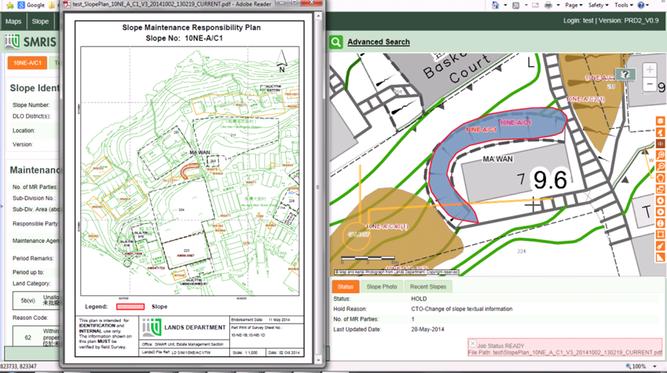Select the orange rectangle map tool
667x373 pixels.
tap(661, 234)
